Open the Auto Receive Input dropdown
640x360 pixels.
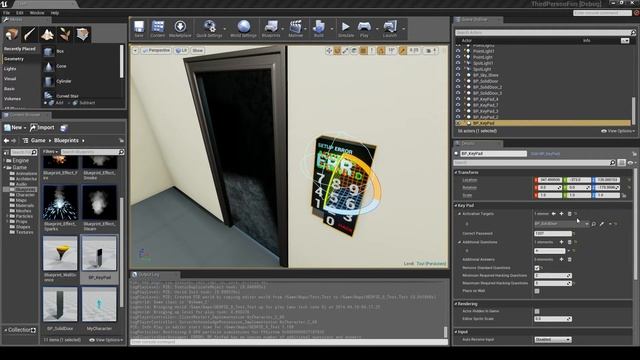click(x=553, y=340)
